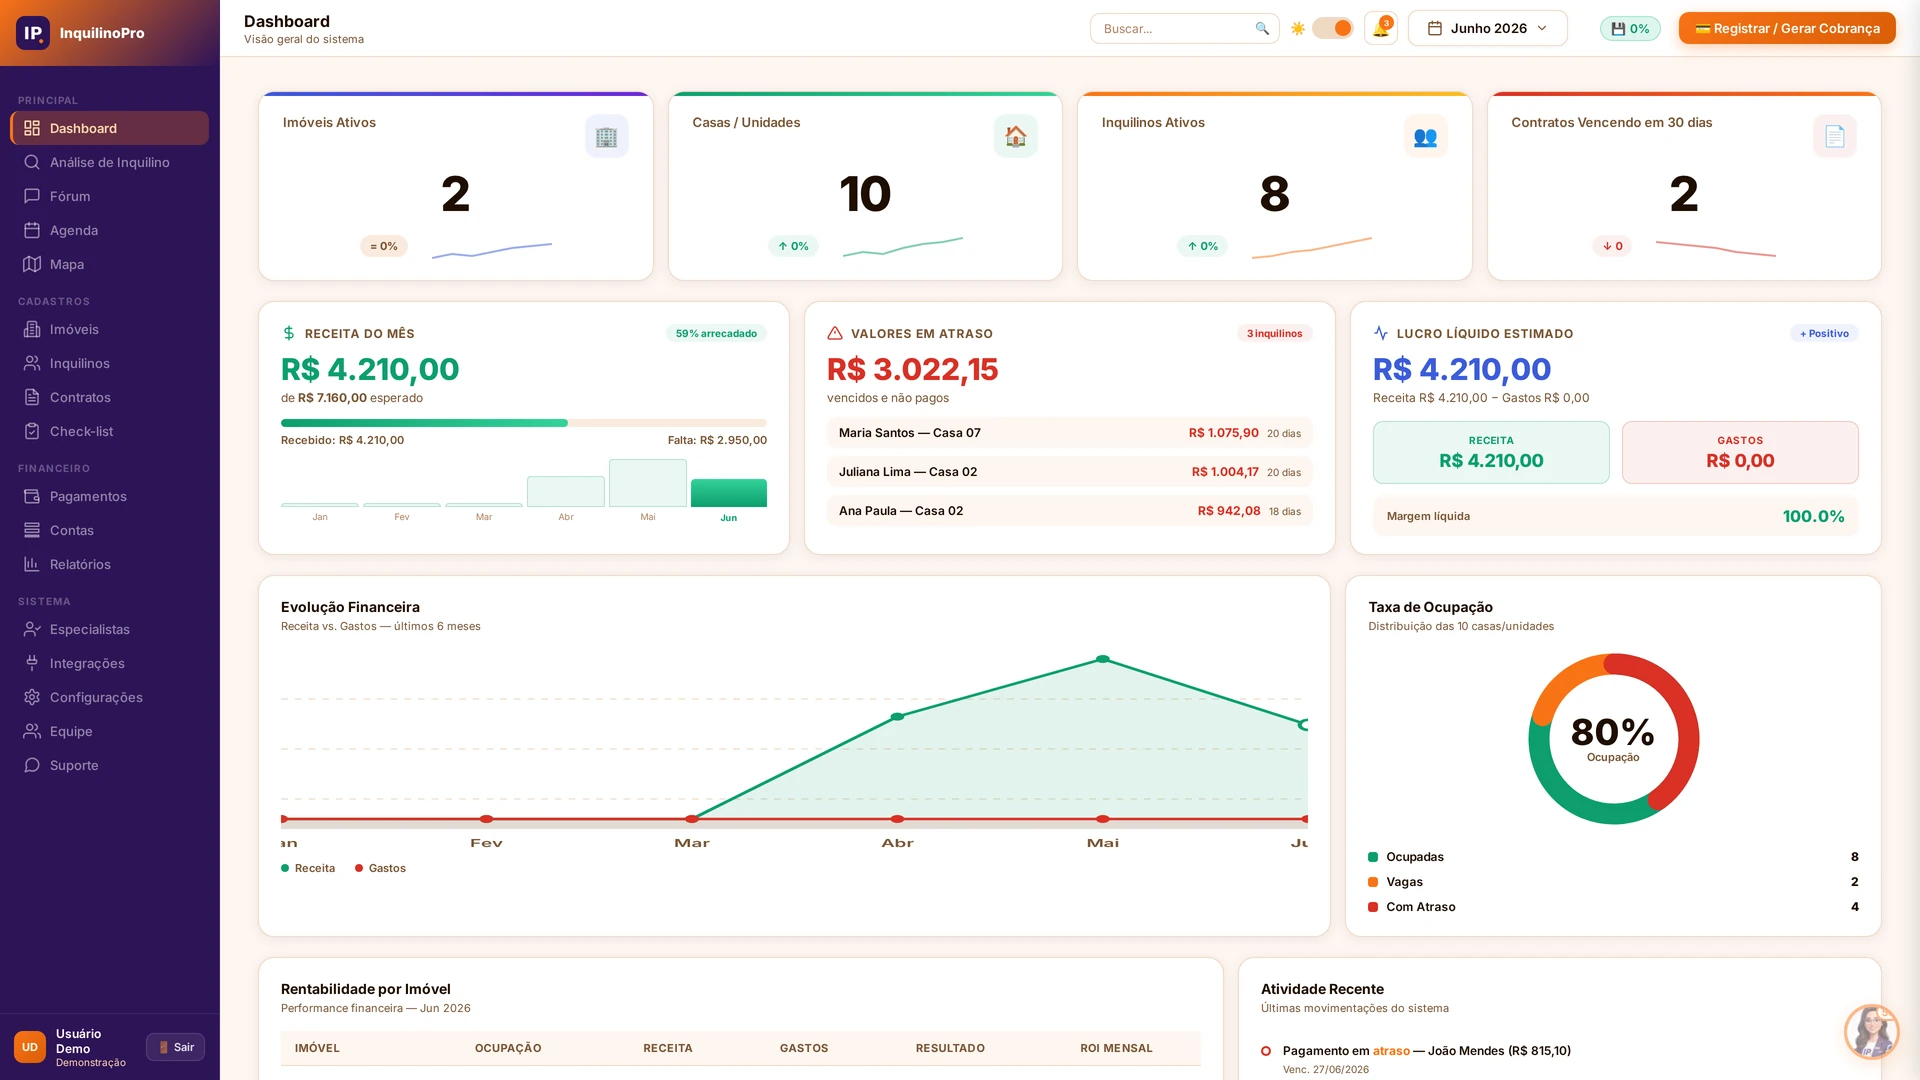Click the OCUPAÇÃO column header

[508, 1048]
